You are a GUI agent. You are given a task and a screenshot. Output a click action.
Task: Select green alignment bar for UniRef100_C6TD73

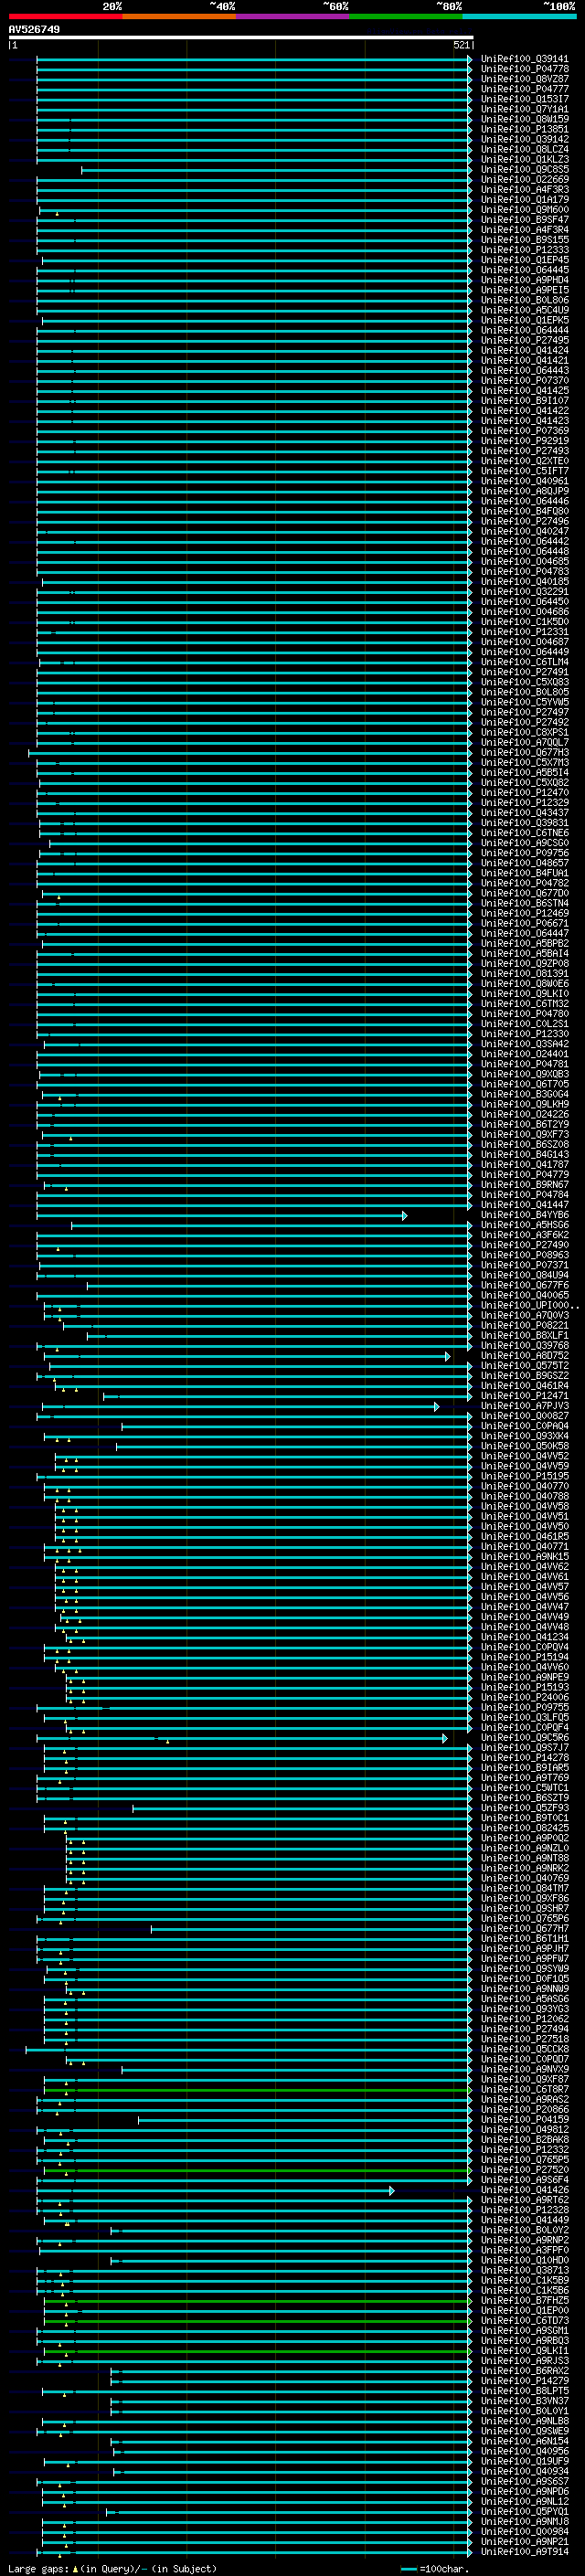(x=258, y=2321)
